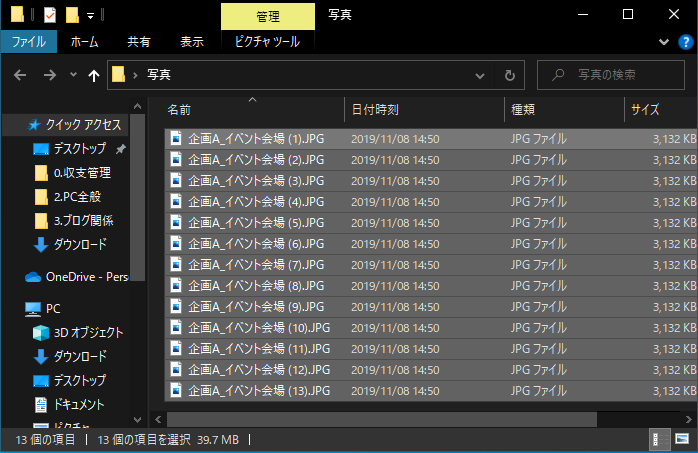Switch to details view in the status bar
This screenshot has width=698, height=453.
[659, 439]
